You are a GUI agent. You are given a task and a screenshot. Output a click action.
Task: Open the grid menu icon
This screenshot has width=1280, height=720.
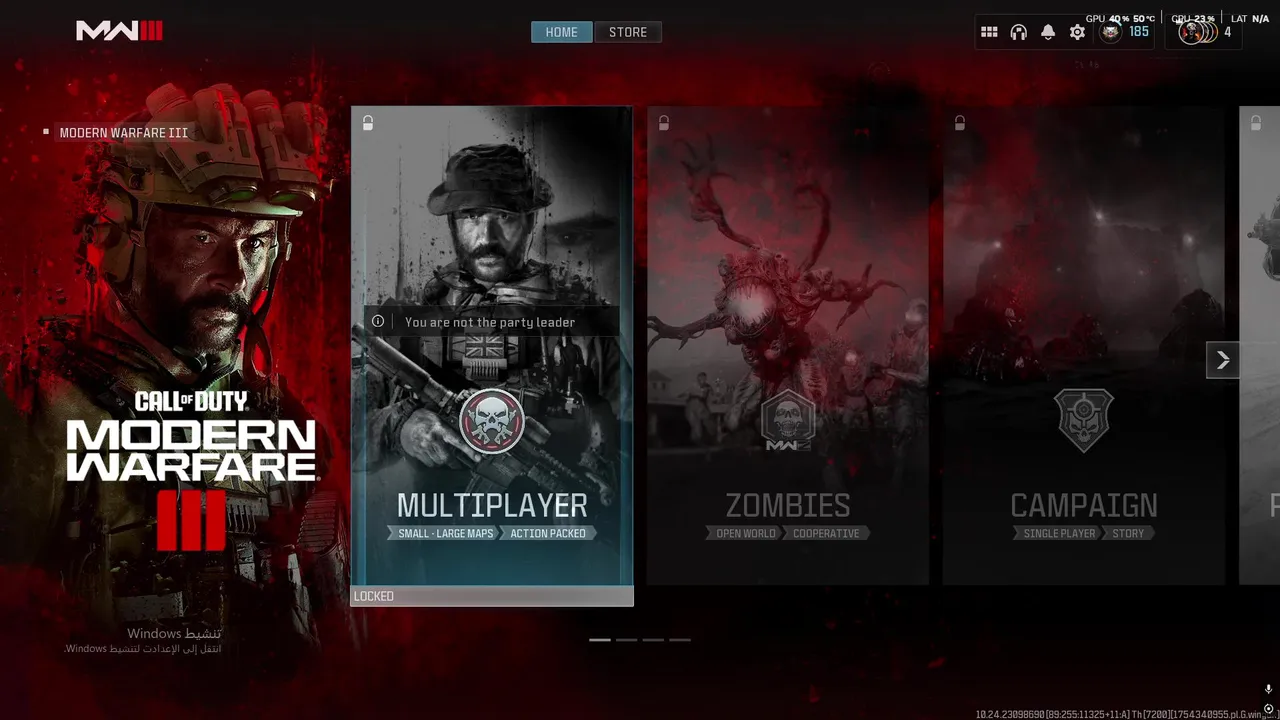[989, 32]
